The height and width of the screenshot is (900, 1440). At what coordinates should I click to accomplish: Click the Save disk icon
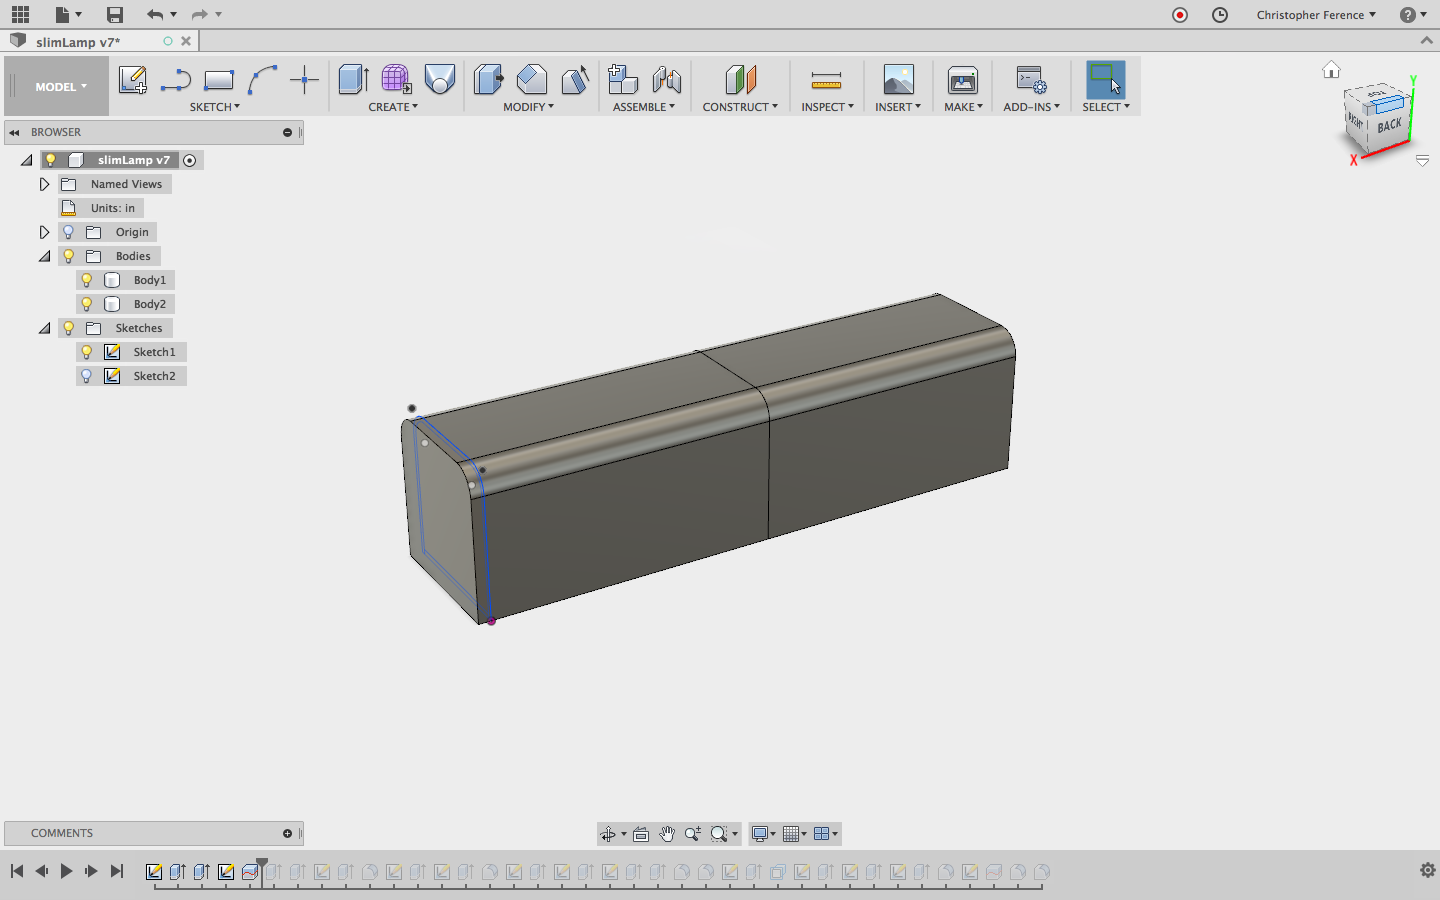[x=115, y=14]
